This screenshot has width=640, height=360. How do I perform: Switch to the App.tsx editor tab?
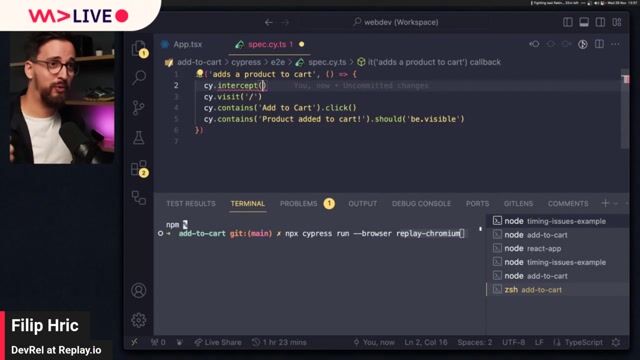[x=182, y=44]
